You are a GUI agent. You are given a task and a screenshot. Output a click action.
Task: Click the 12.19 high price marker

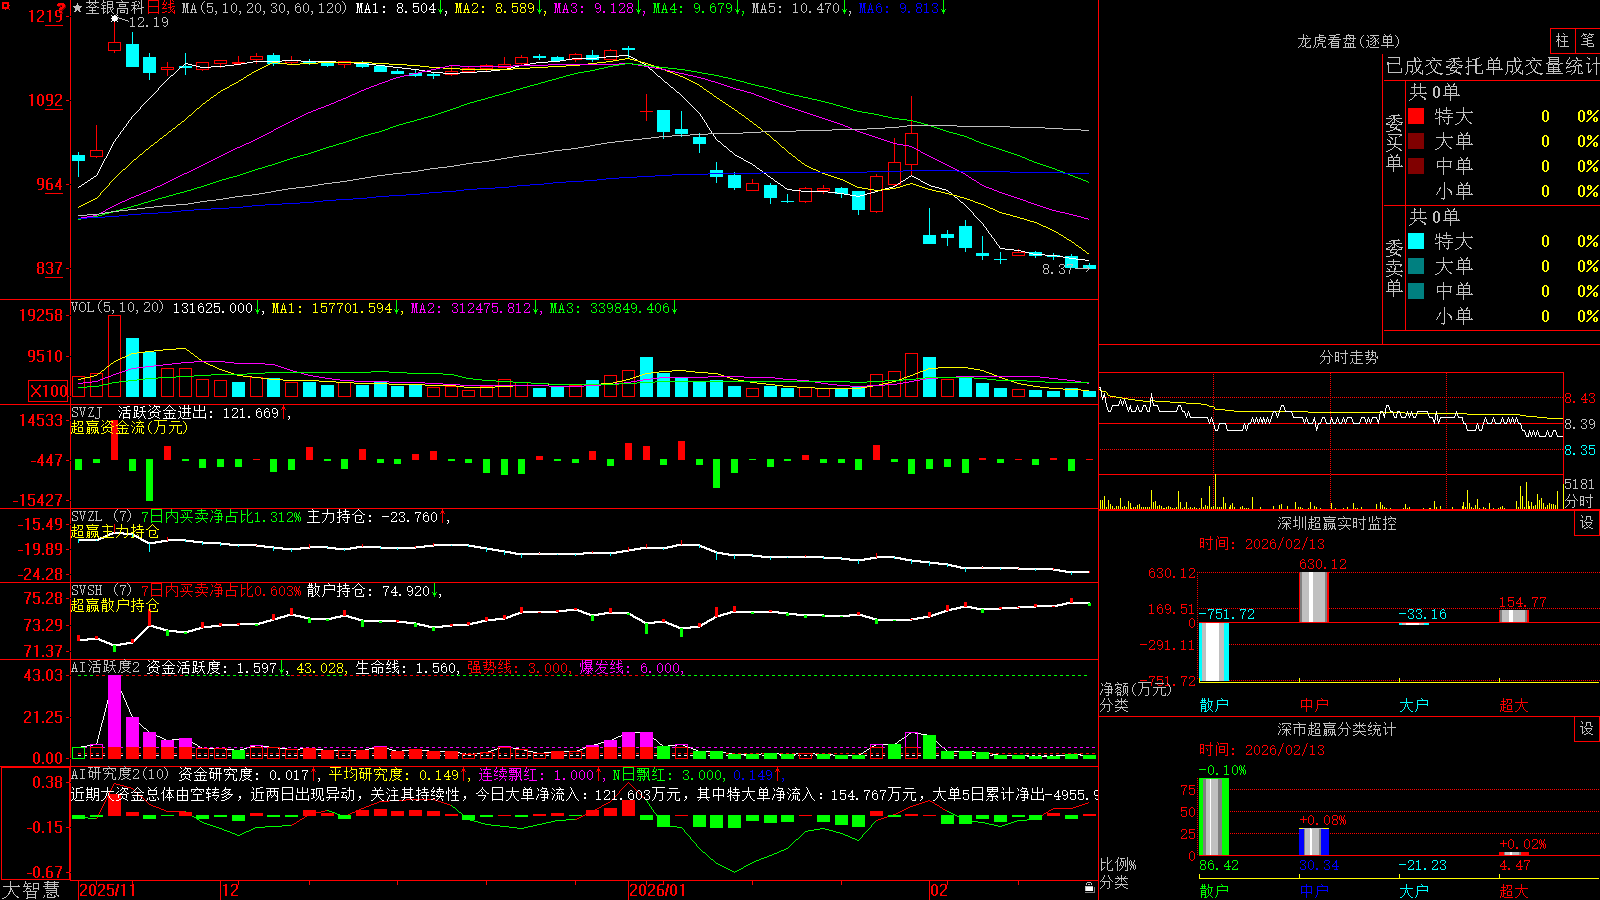(x=148, y=22)
